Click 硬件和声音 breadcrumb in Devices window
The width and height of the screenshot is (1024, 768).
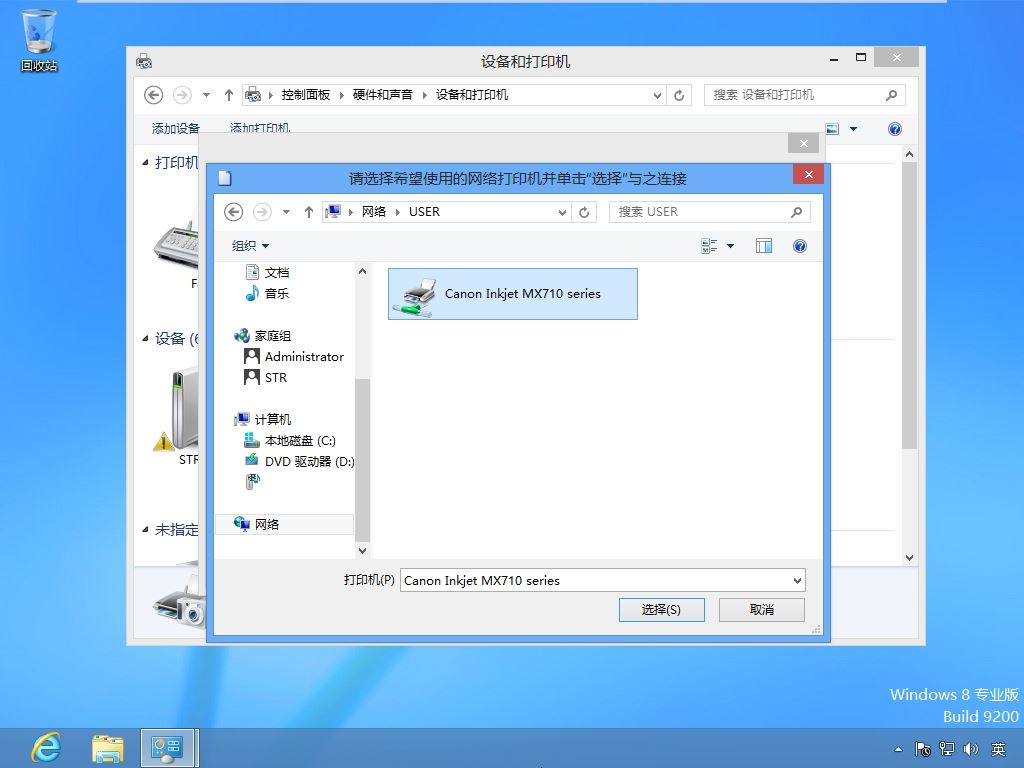coord(383,95)
